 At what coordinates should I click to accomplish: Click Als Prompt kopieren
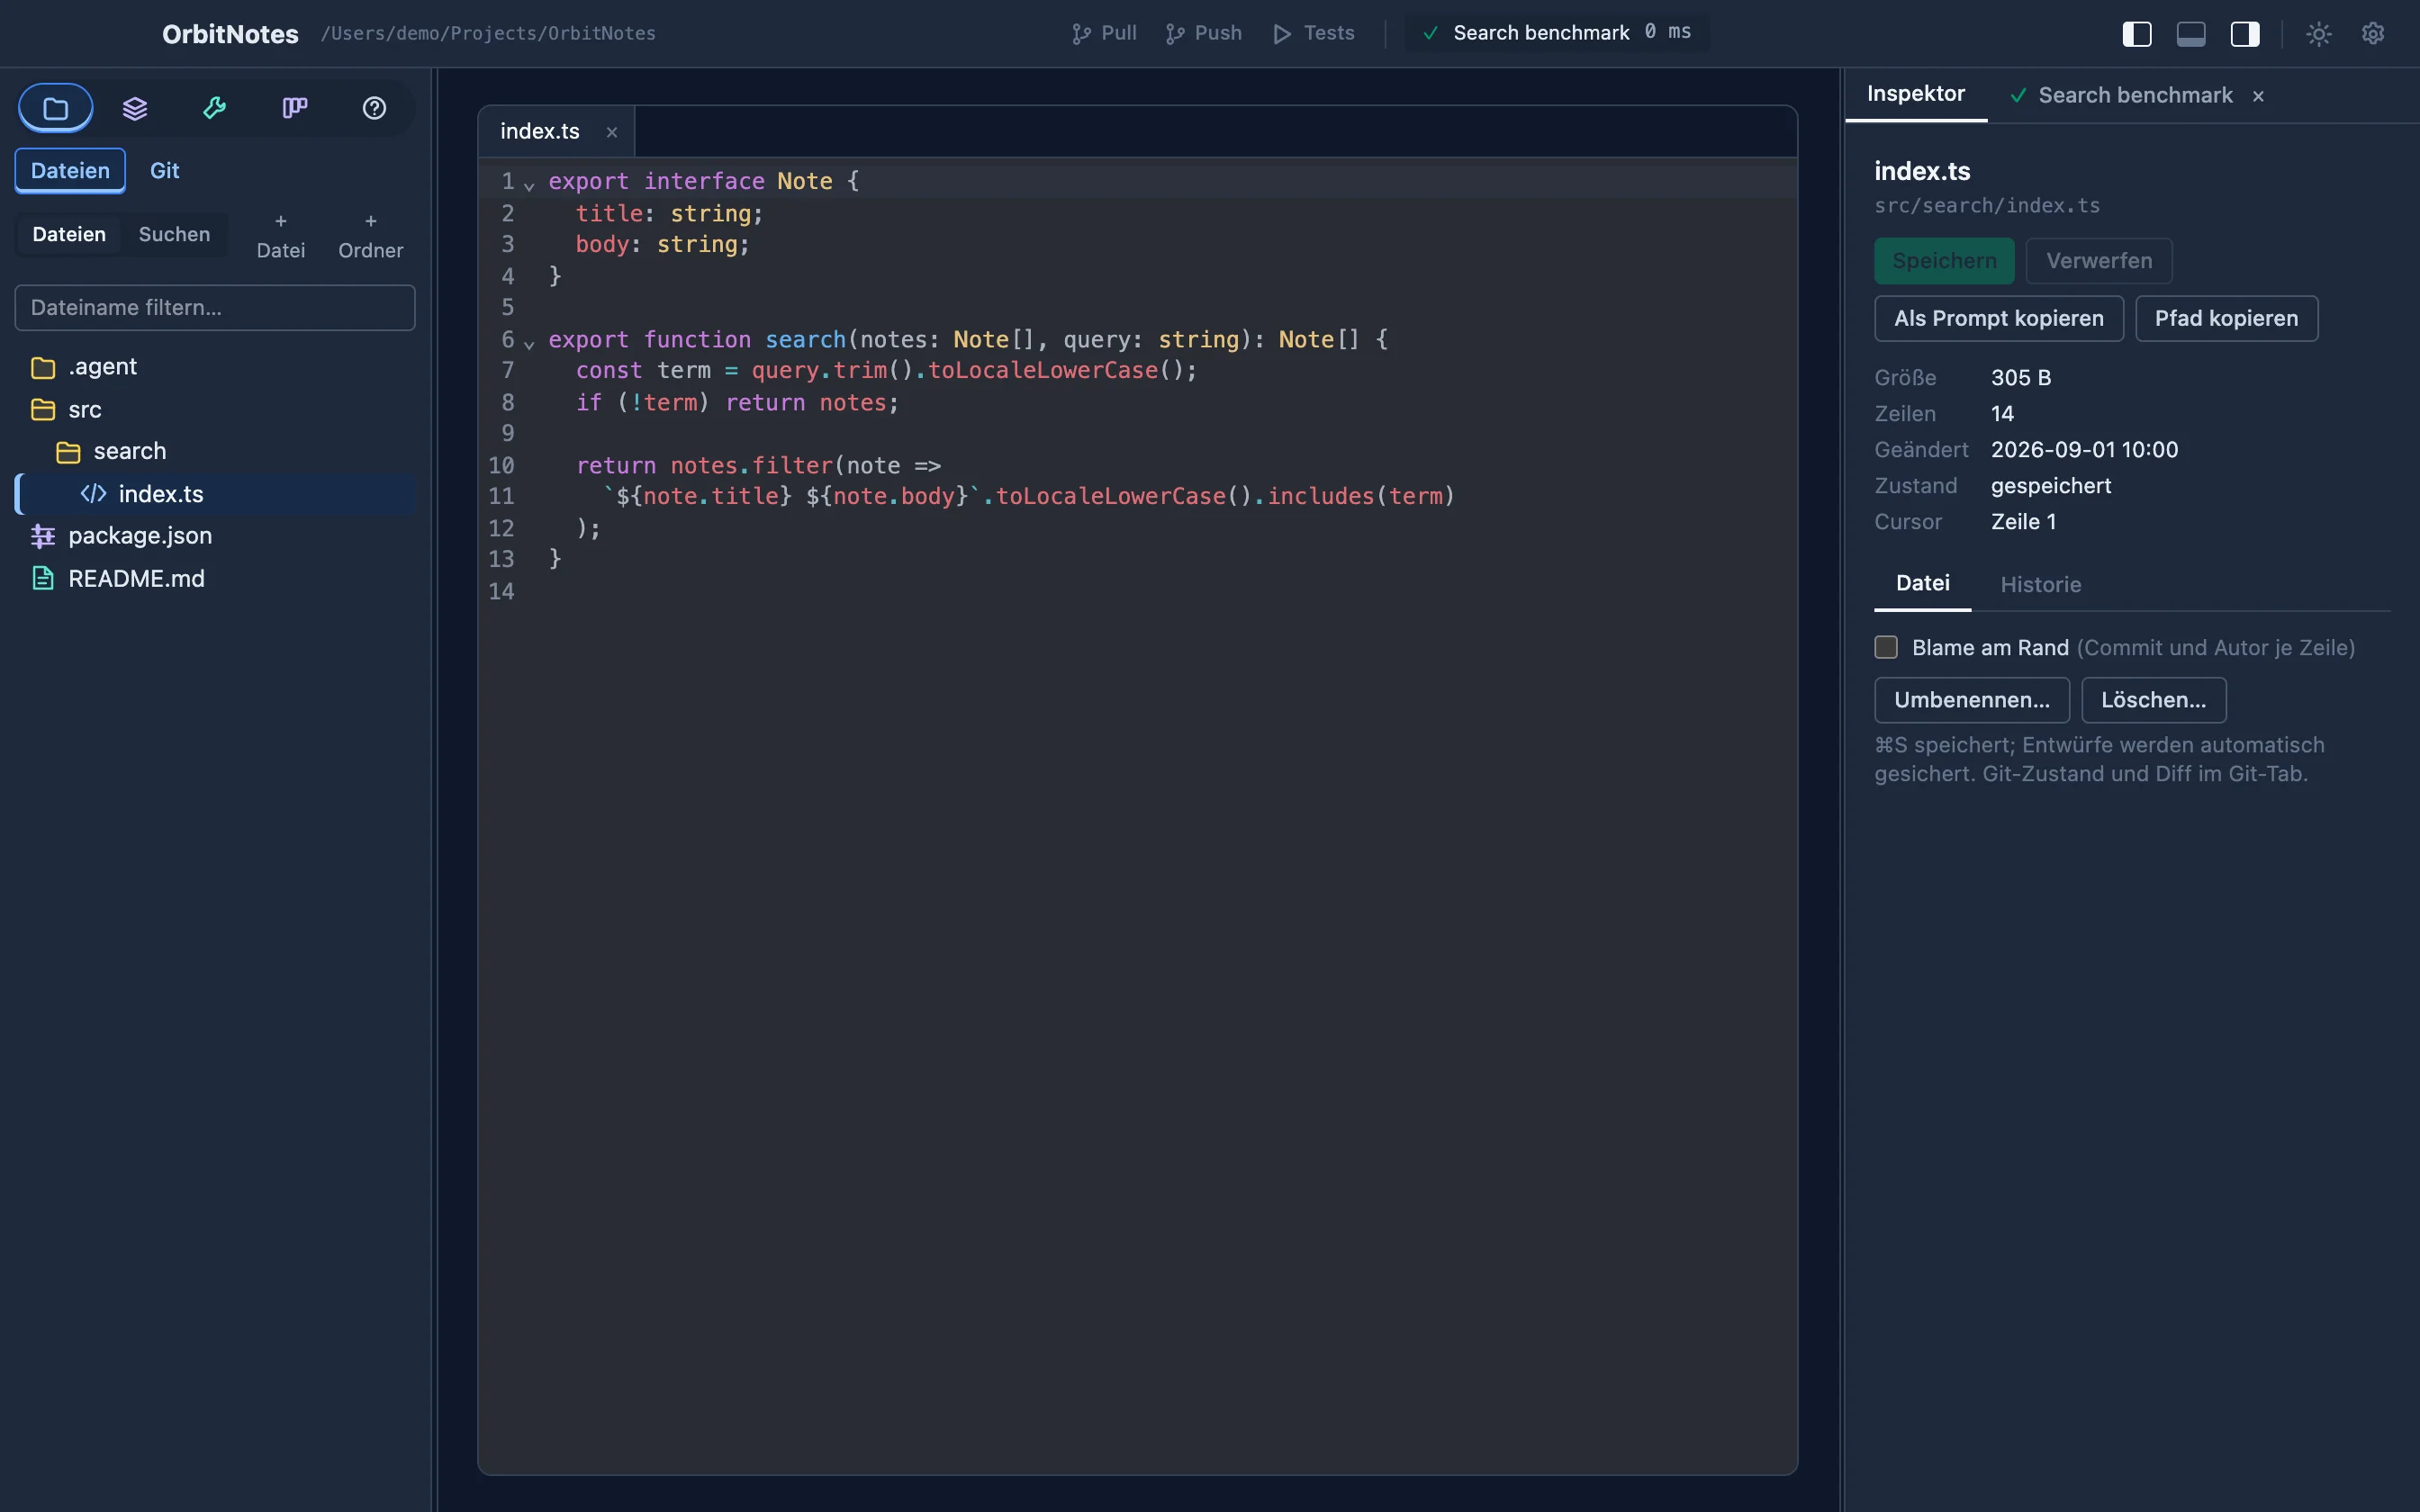click(1998, 319)
